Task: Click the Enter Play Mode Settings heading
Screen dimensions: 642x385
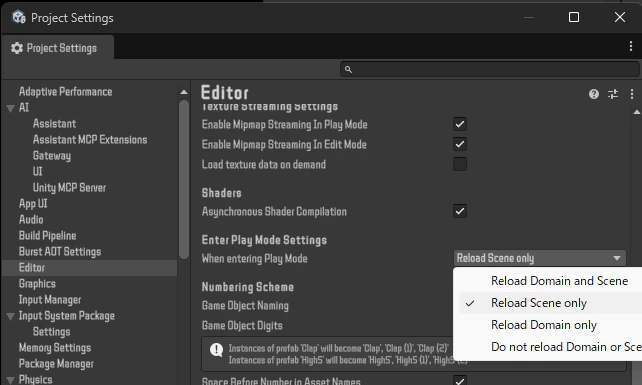Action: (264, 240)
